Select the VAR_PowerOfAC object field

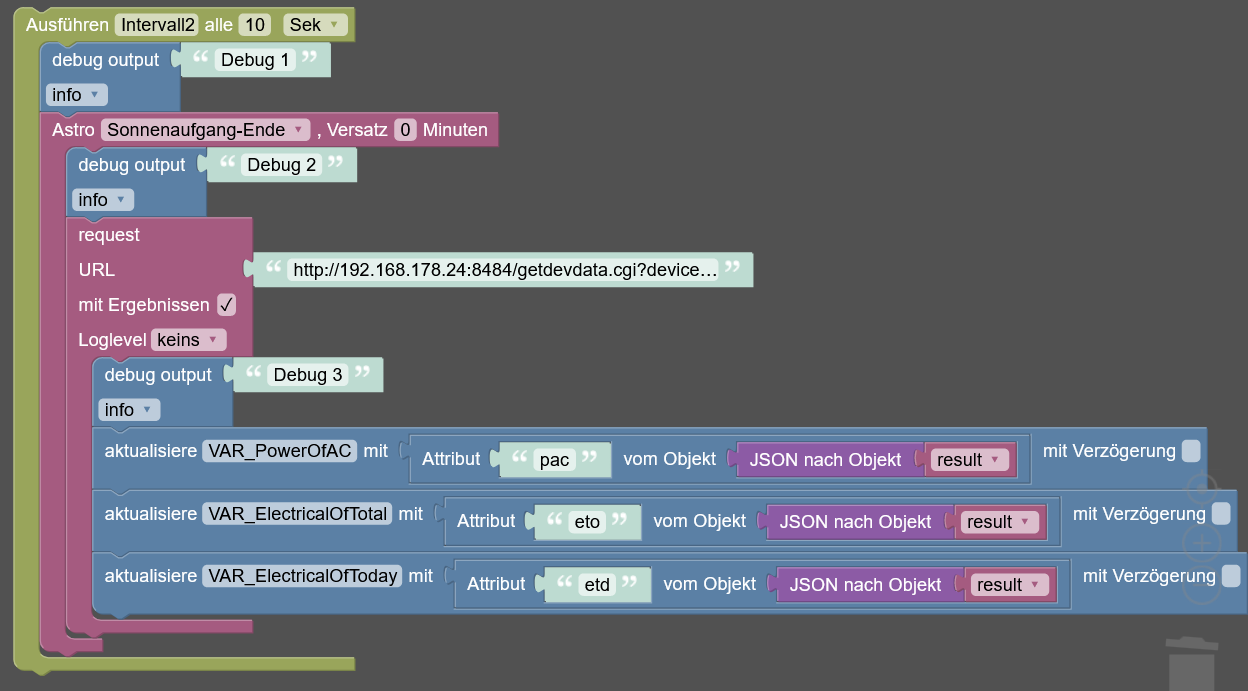point(280,451)
